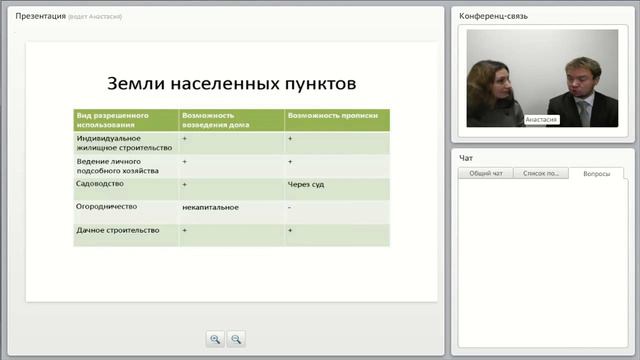
Task: Click the Анастасия name label on video
Action: (x=541, y=120)
